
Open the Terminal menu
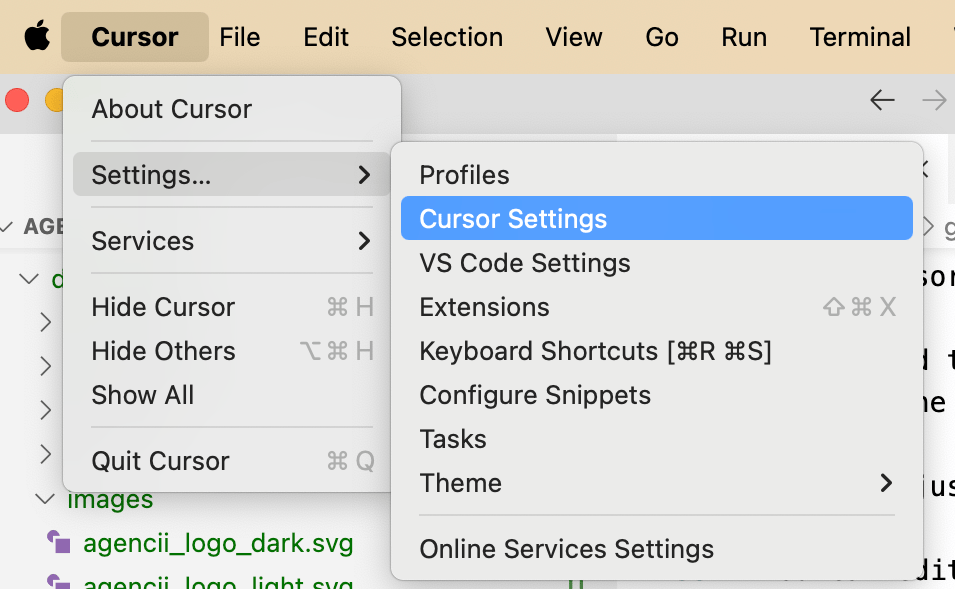pyautogui.click(x=860, y=37)
